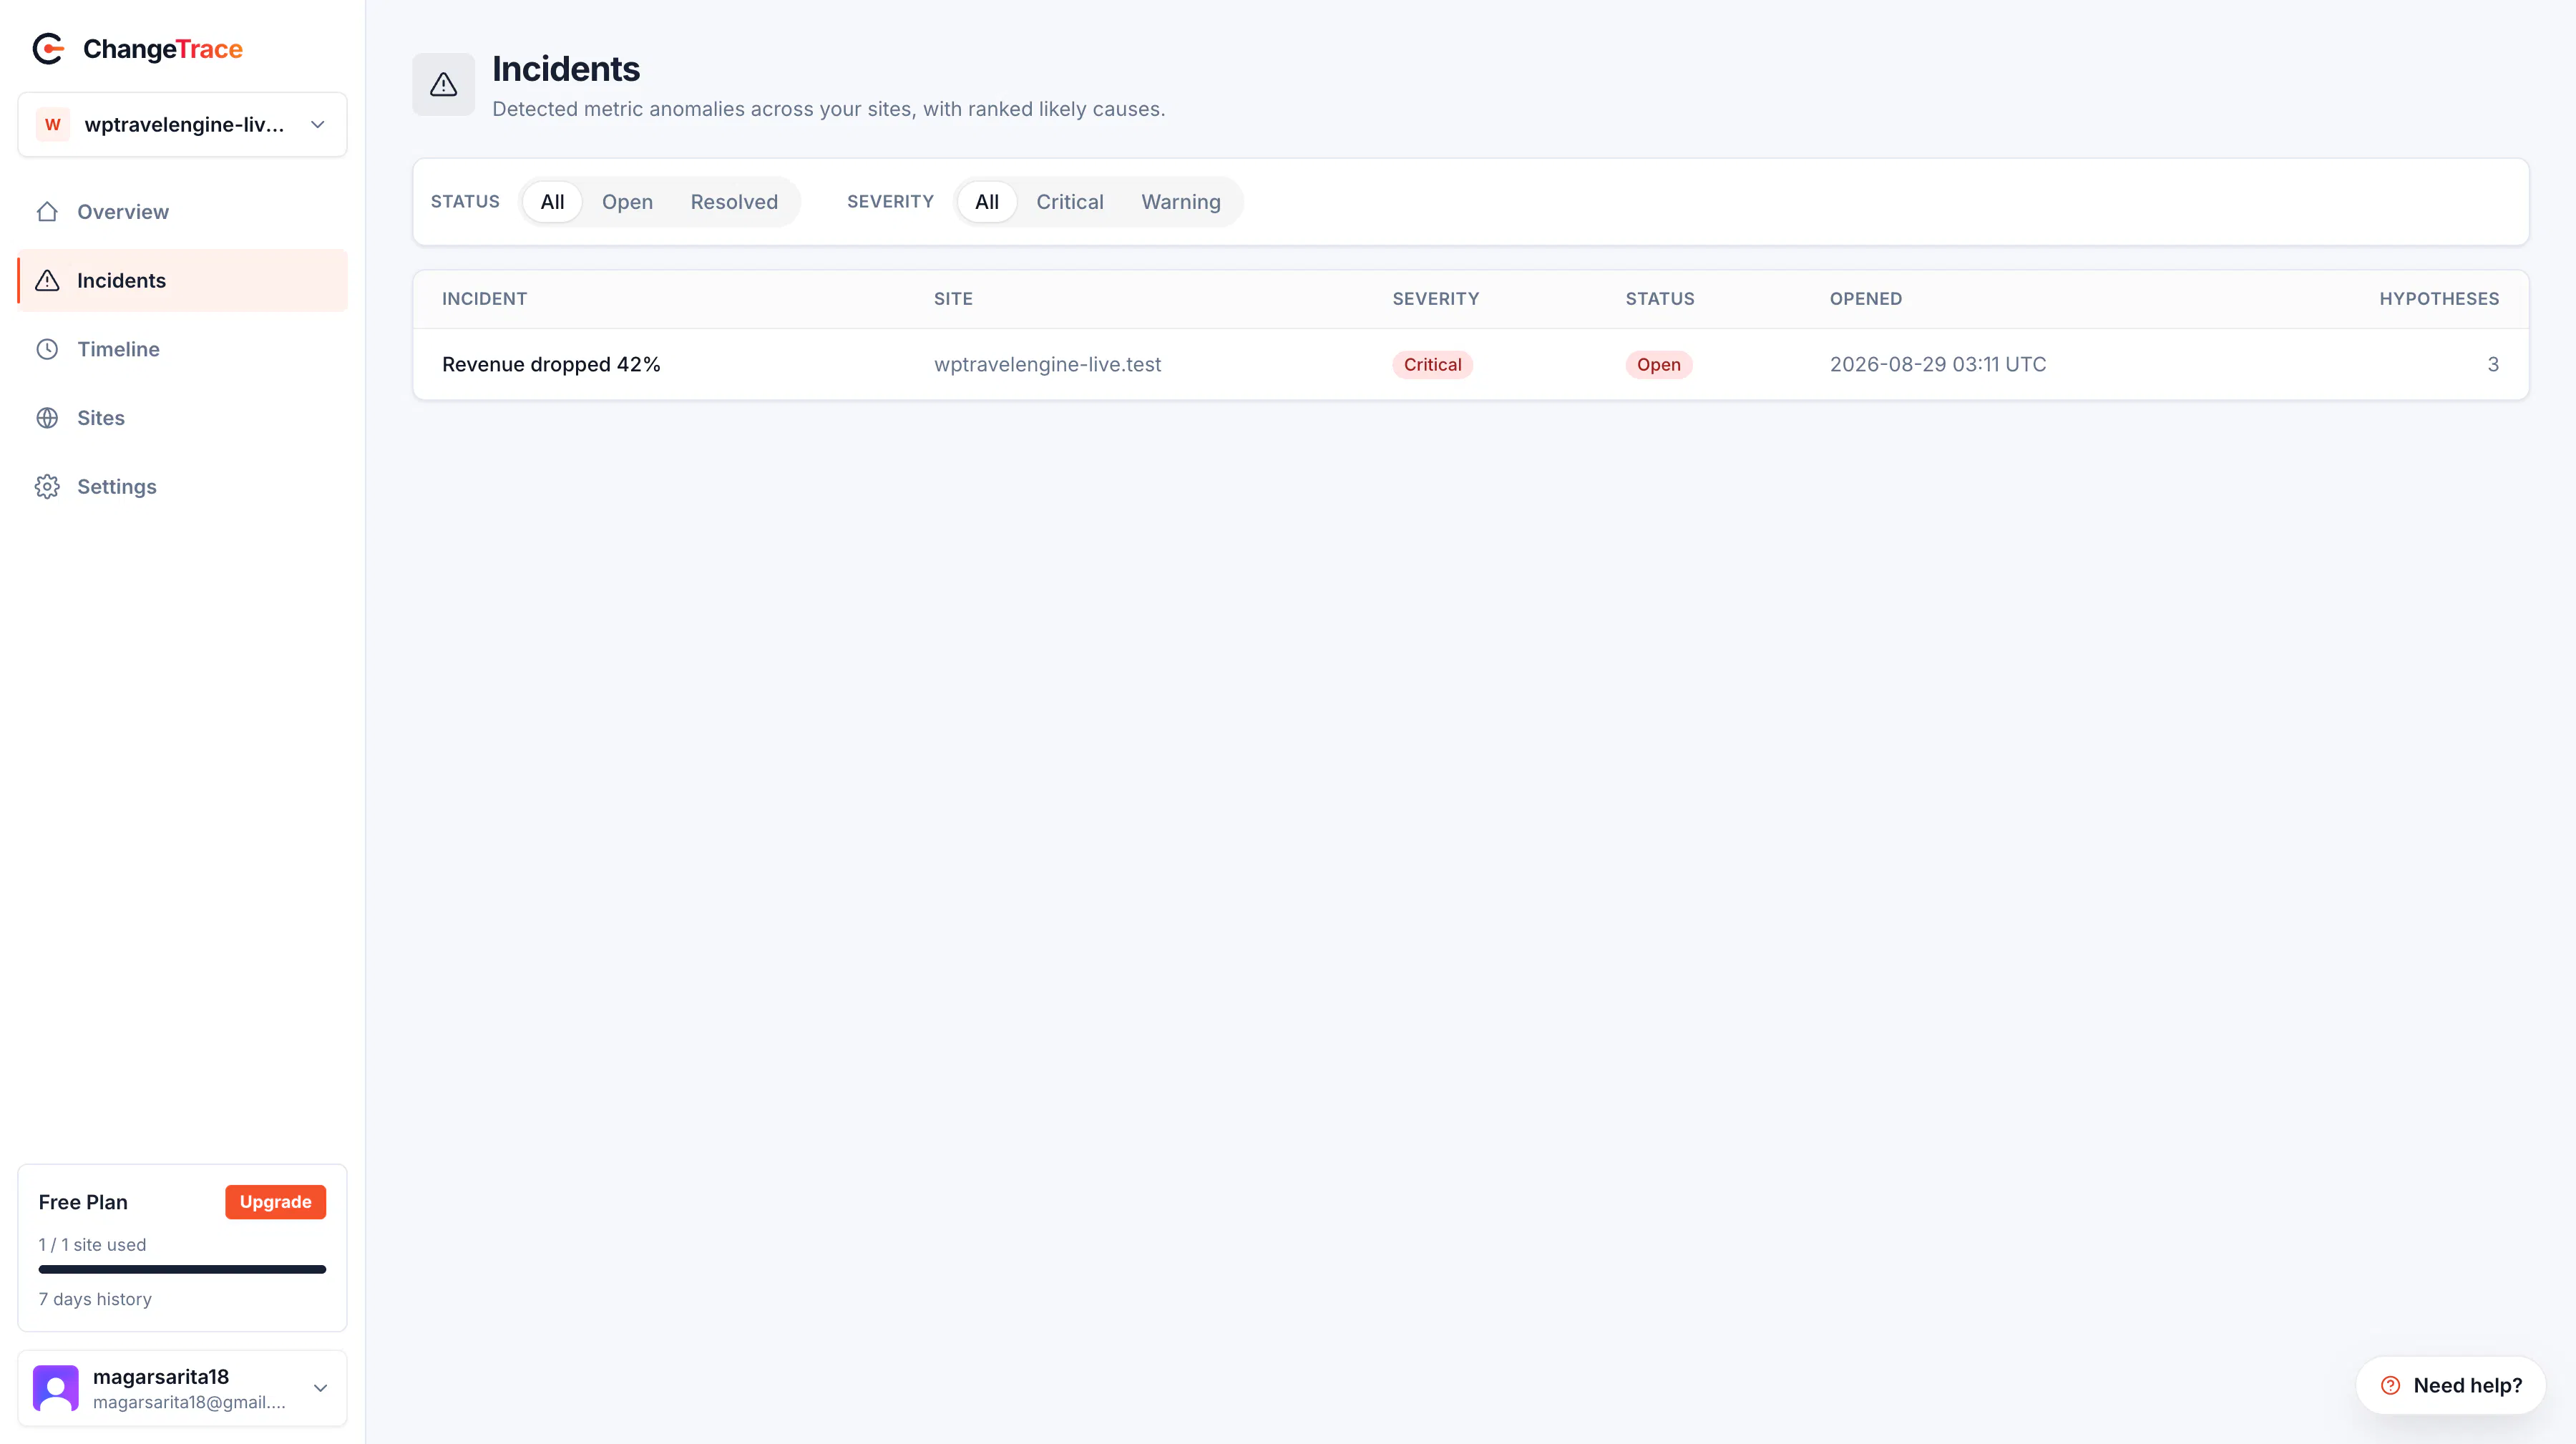This screenshot has height=1444, width=2576.
Task: Open the magarsarita18 account menu
Action: point(182,1388)
